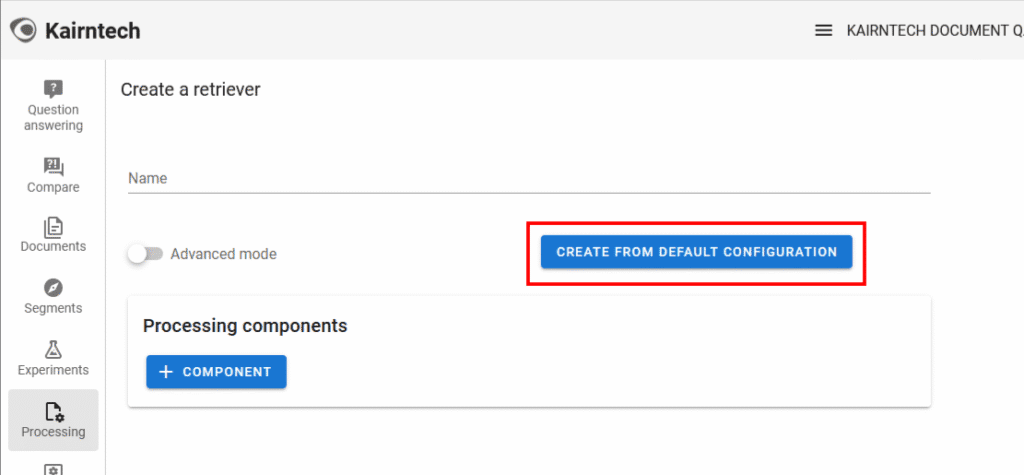Open the Experiments flask icon

point(54,349)
